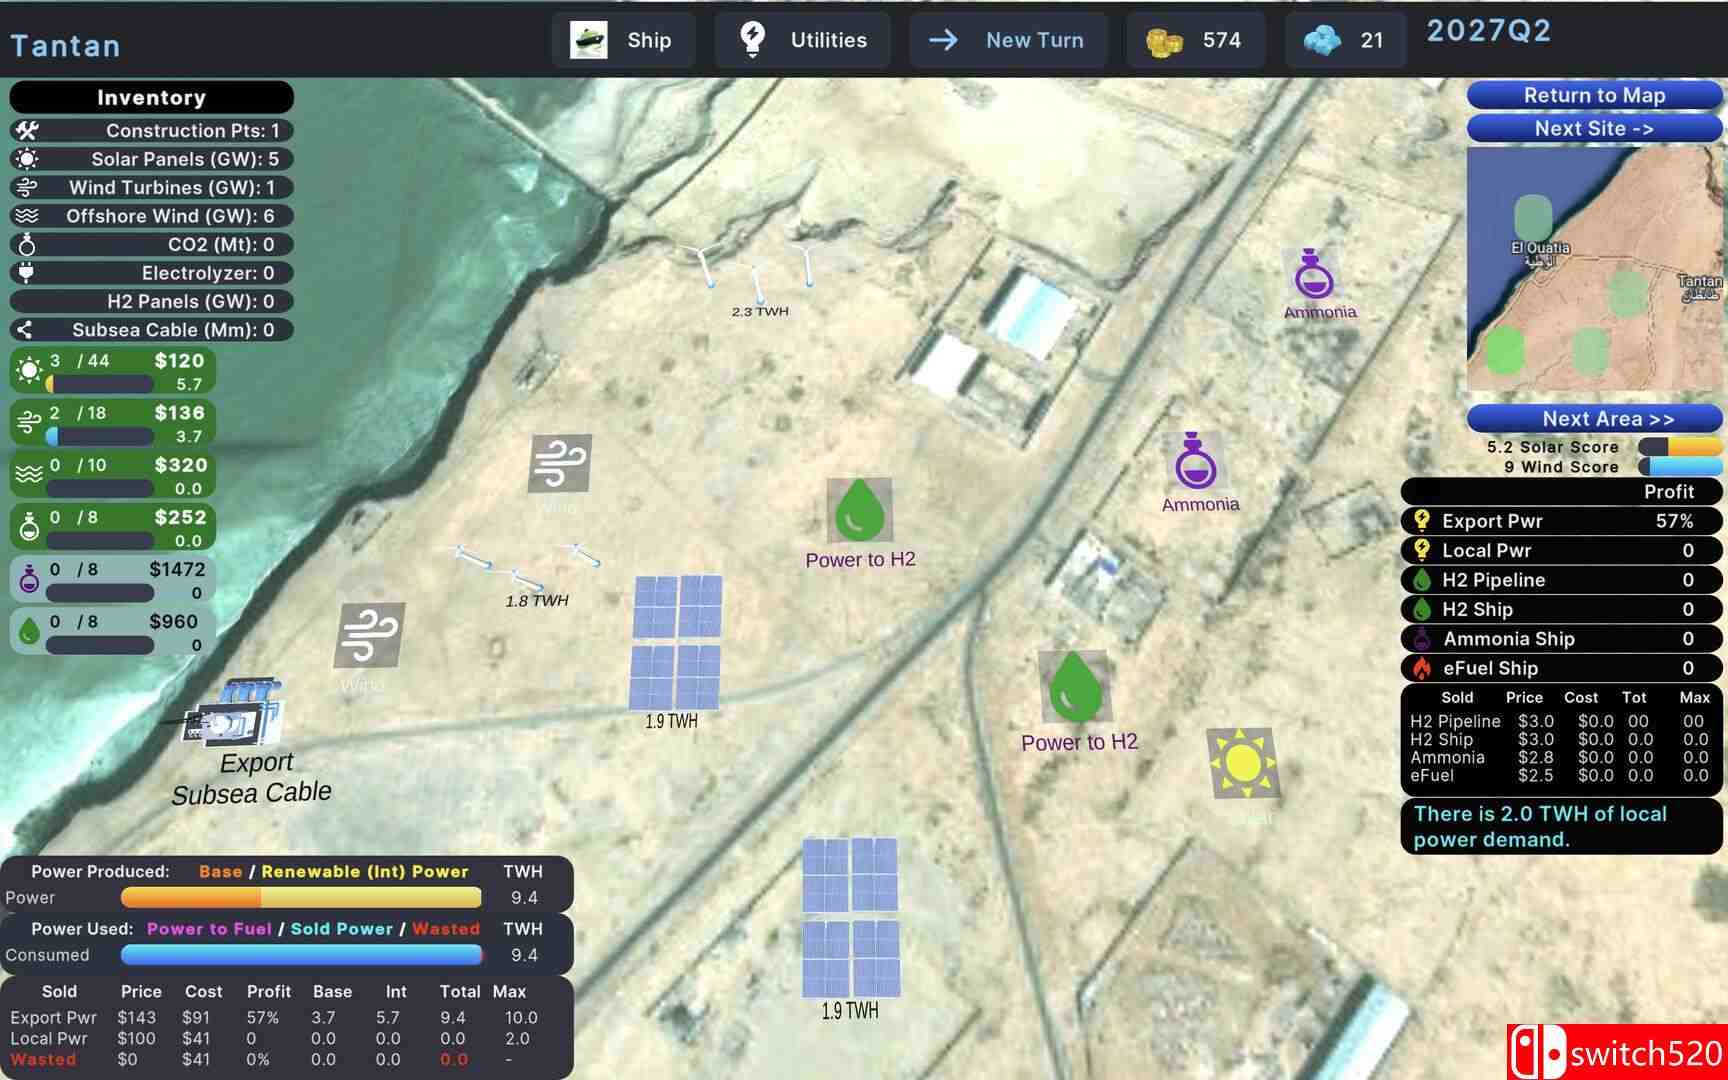Select the upper Power to H2 droplet icon
The image size is (1728, 1080).
(859, 510)
